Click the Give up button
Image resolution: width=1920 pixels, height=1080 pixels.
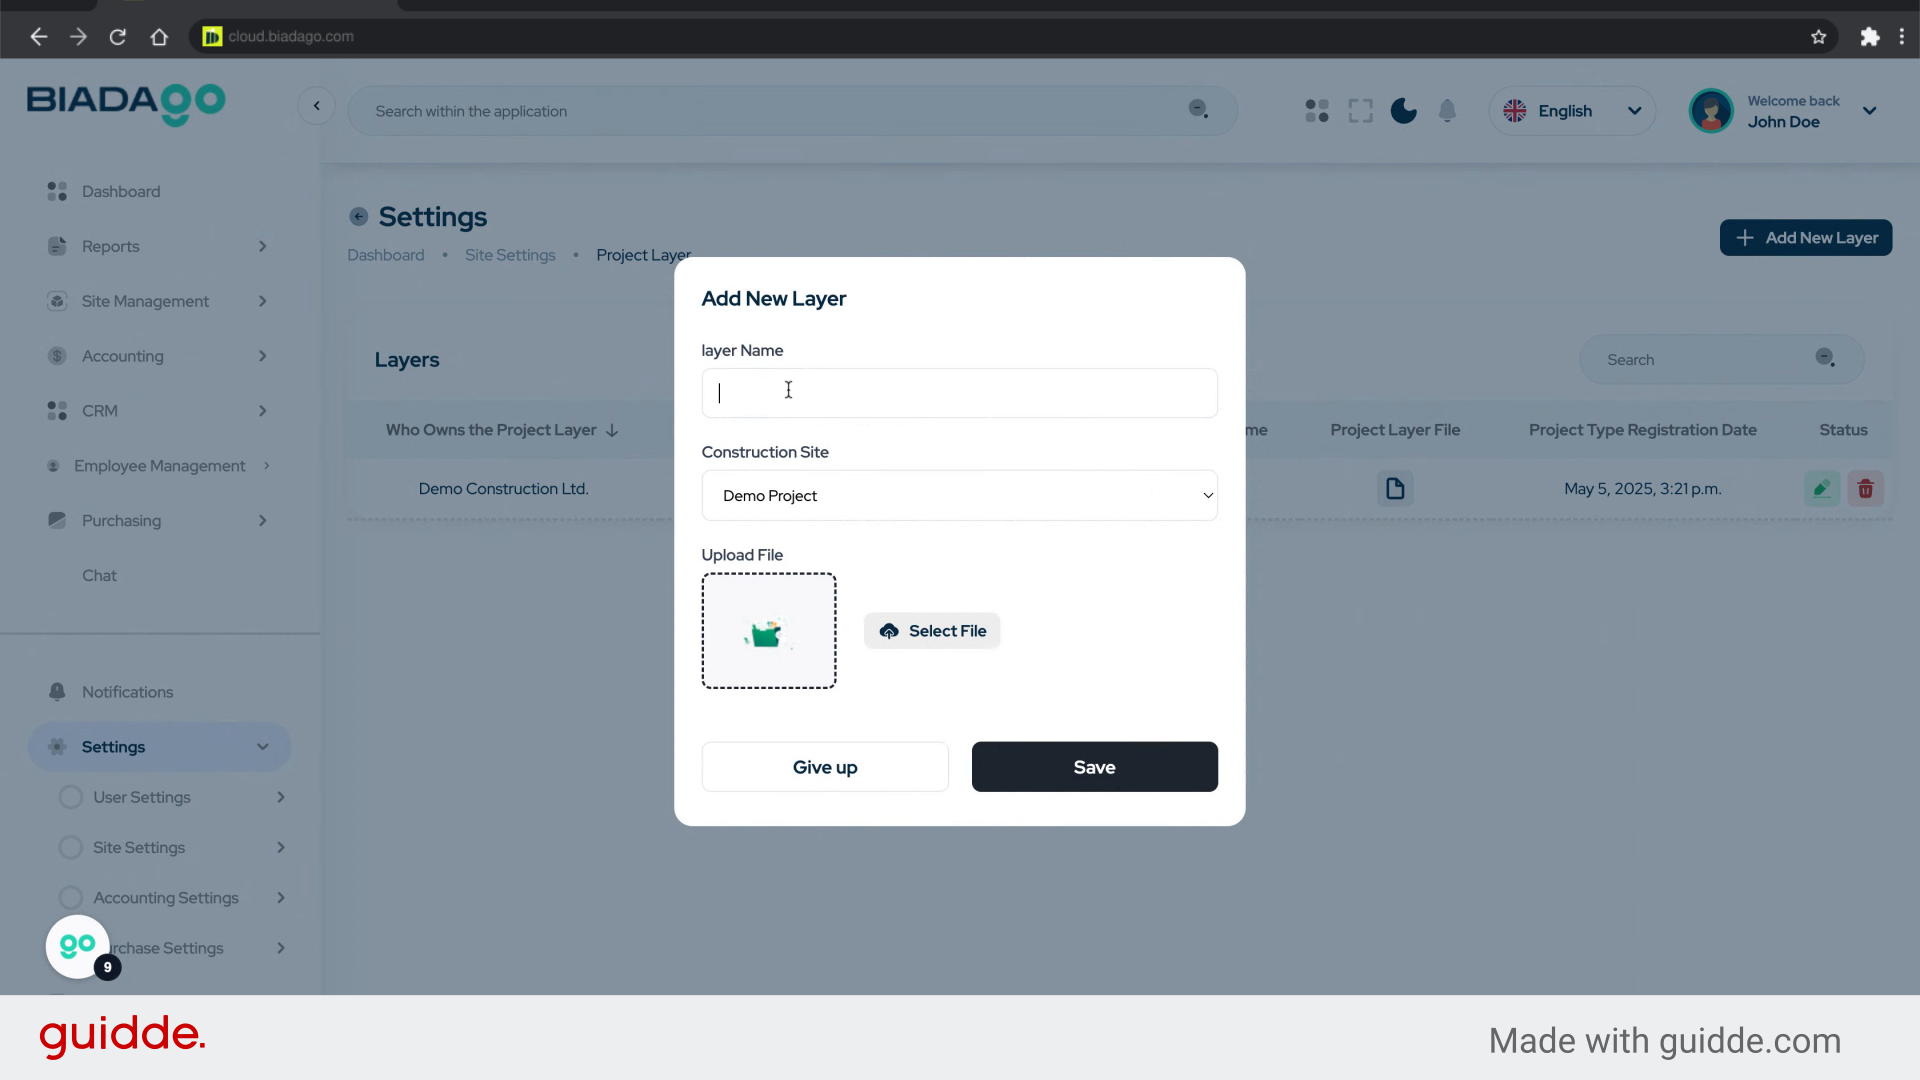(x=825, y=767)
